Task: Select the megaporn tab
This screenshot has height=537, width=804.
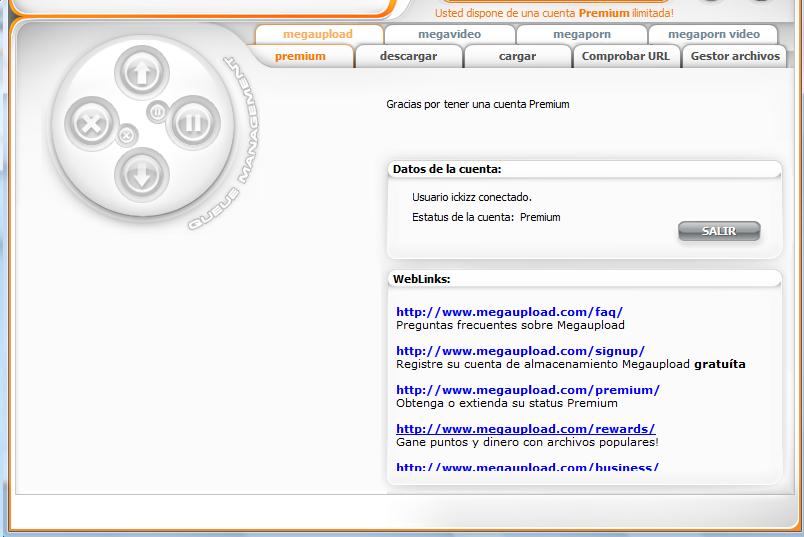Action: 581,34
